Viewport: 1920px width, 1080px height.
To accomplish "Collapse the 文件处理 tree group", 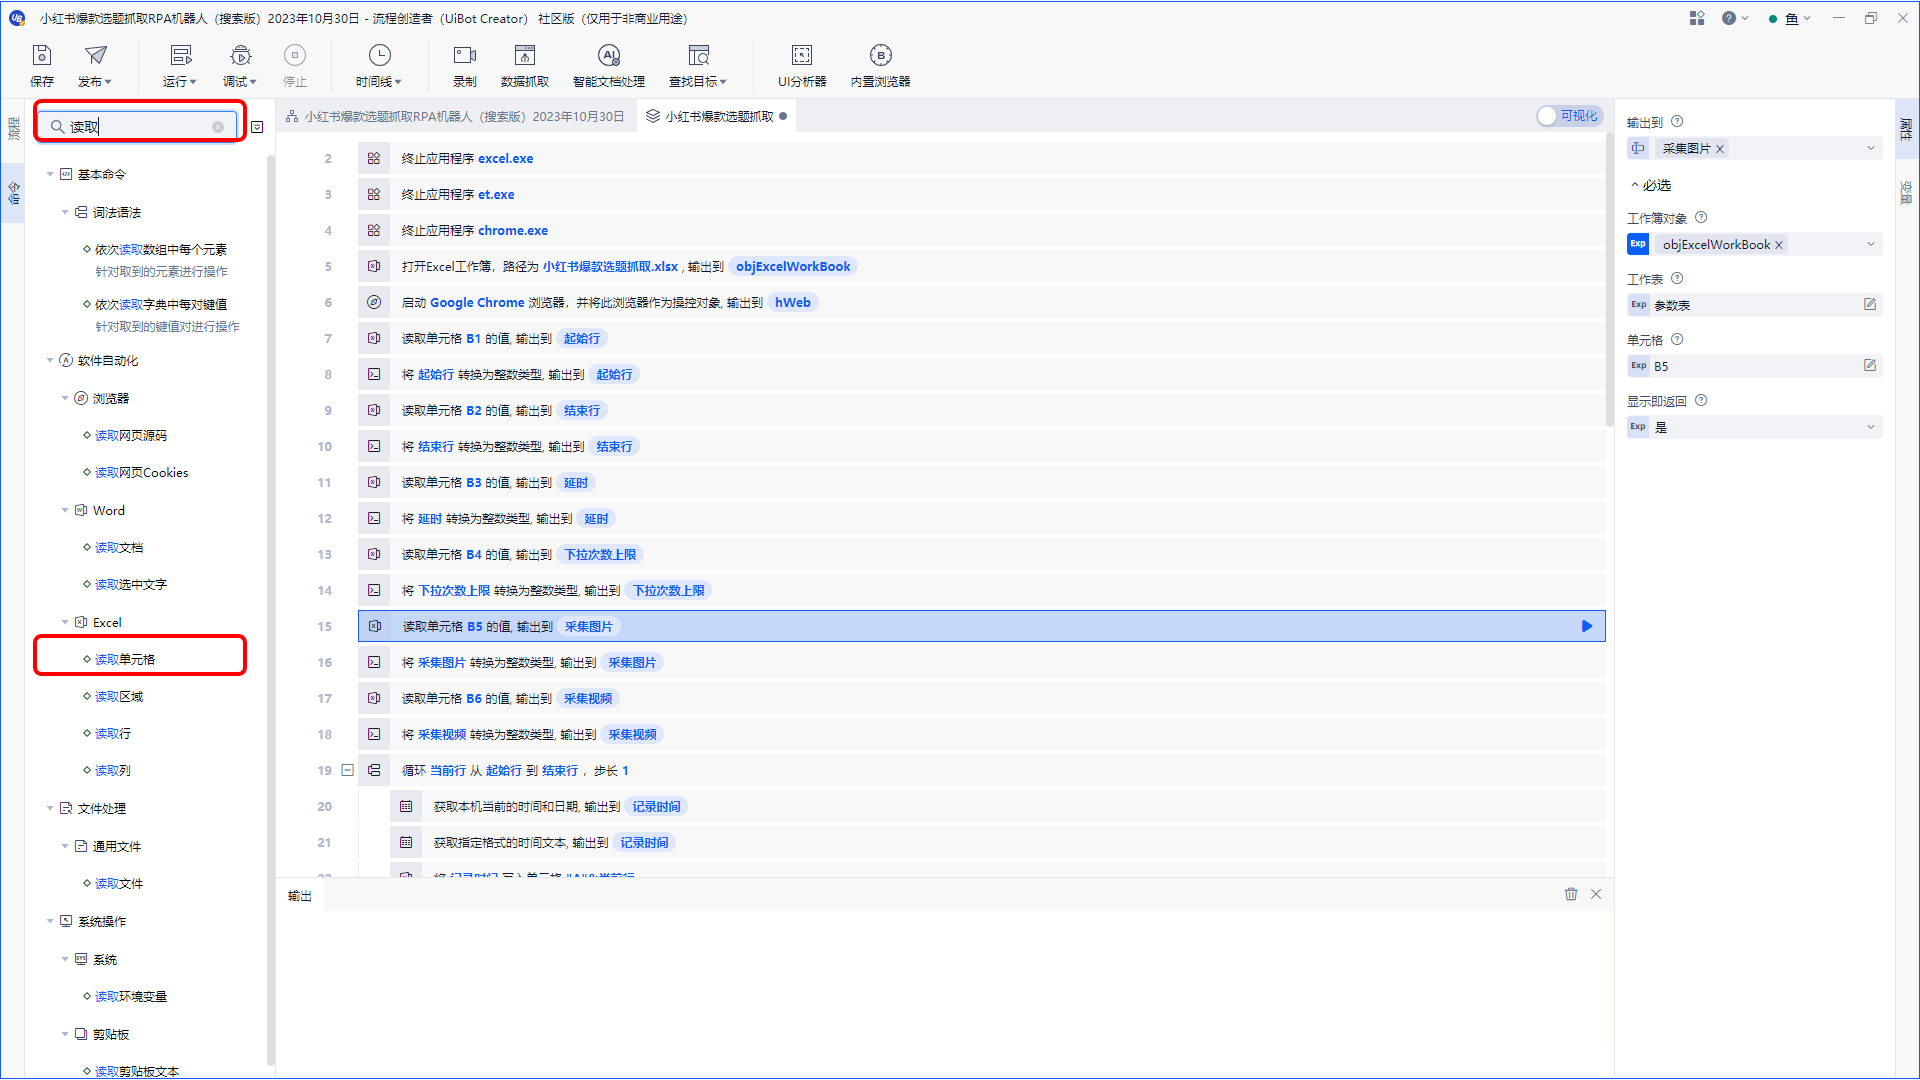I will pos(50,808).
